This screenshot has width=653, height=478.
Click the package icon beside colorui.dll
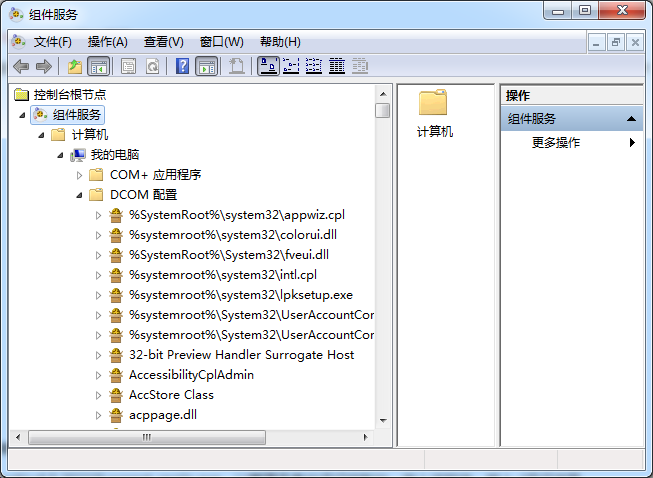coord(116,235)
